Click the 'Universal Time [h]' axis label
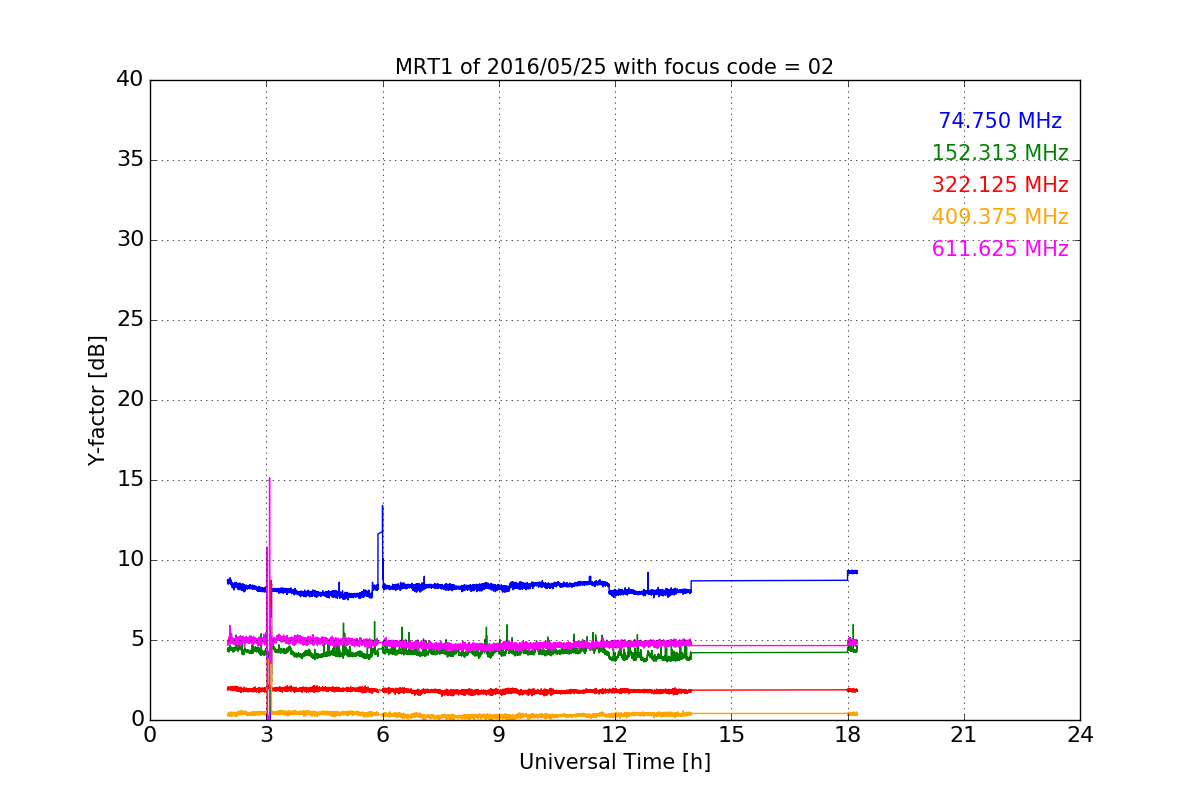This screenshot has height=800, width=1200. pyautogui.click(x=614, y=762)
